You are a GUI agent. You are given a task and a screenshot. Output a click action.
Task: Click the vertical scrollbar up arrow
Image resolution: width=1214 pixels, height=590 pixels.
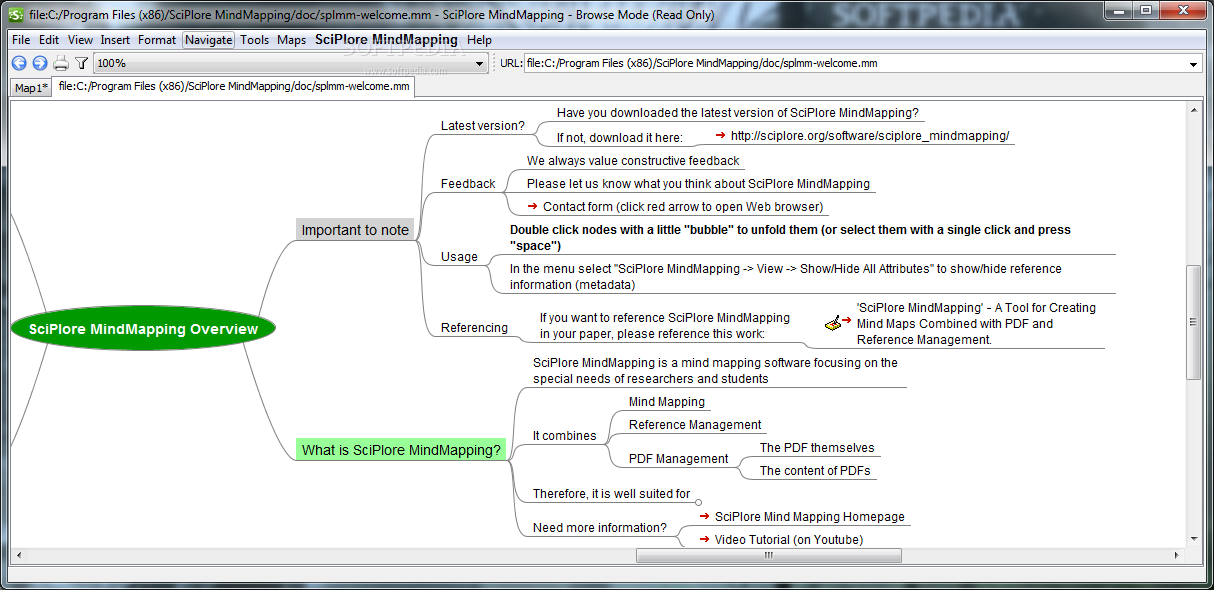[1193, 110]
